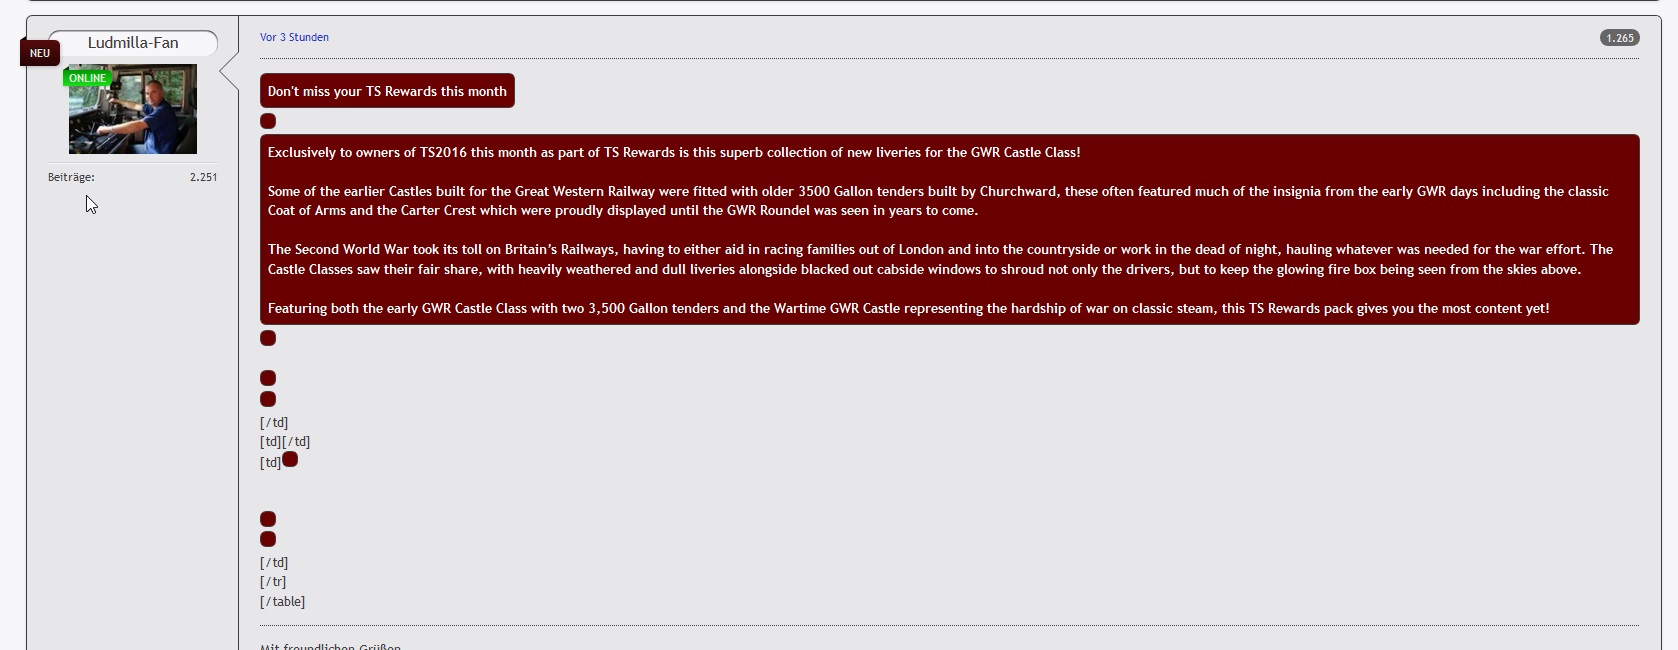Click the 2.251 Beiträge post count
The width and height of the screenshot is (1678, 650).
[x=203, y=177]
